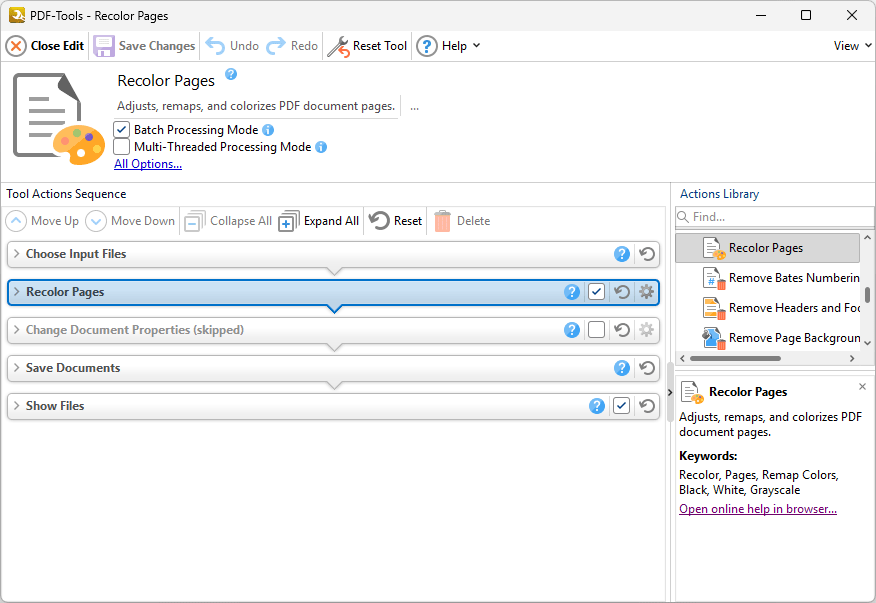The width and height of the screenshot is (876, 603).
Task: Expand the Show Files step
Action: [17, 406]
